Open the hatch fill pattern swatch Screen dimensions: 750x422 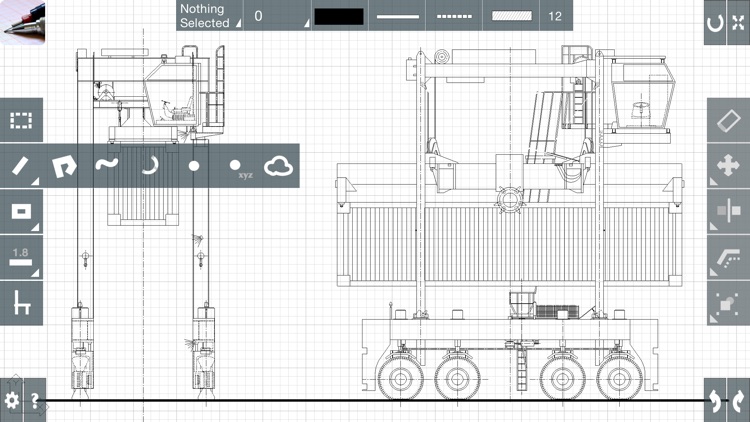511,16
